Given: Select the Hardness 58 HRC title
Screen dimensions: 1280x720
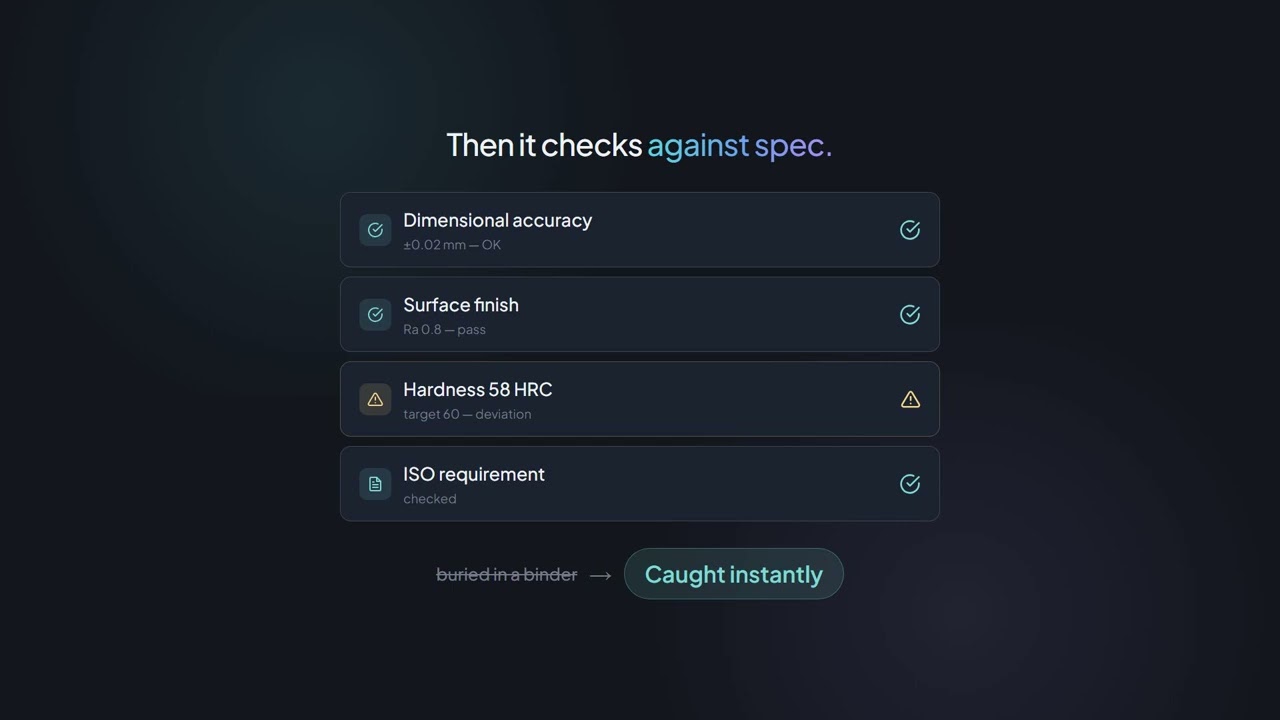Looking at the screenshot, I should (478, 390).
